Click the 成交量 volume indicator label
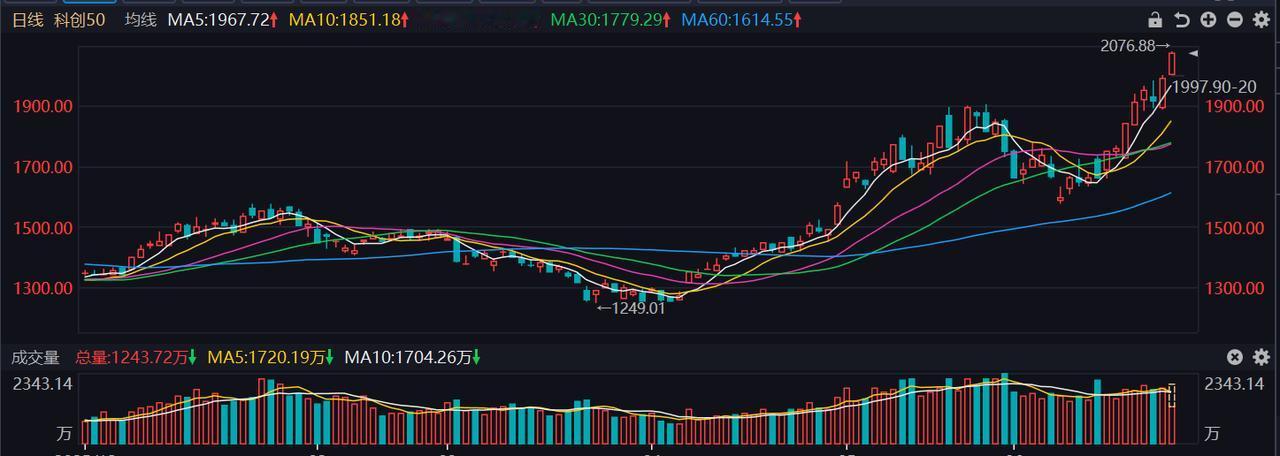This screenshot has width=1280, height=456. (36, 357)
